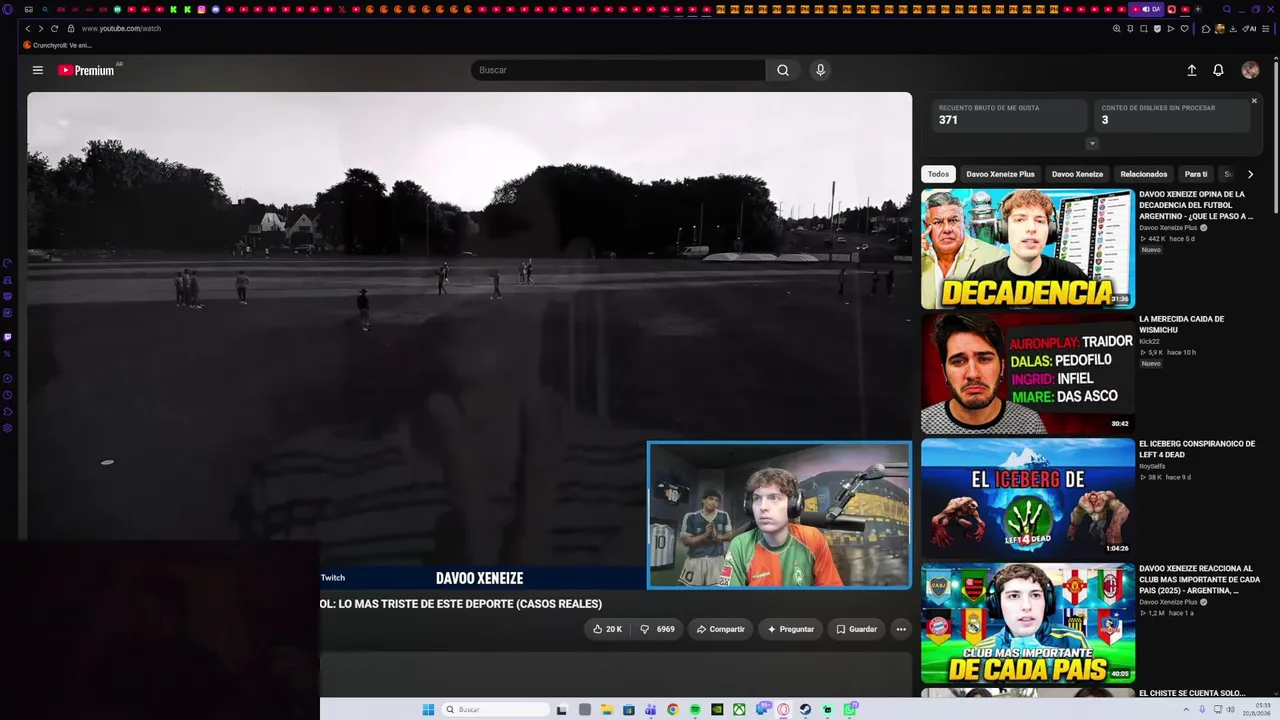The width and height of the screenshot is (1280, 720).
Task: Click the pin icon in address bar
Action: pos(1130,29)
